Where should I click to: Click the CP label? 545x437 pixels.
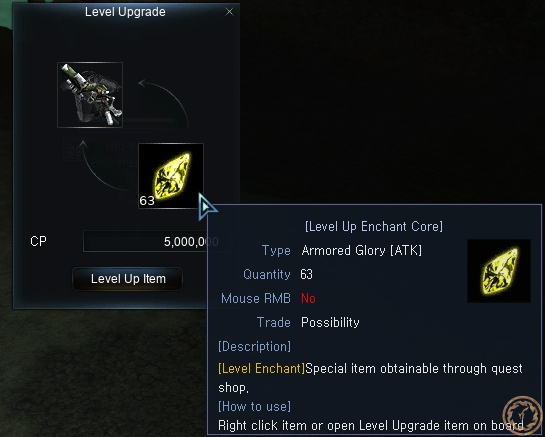pos(38,241)
